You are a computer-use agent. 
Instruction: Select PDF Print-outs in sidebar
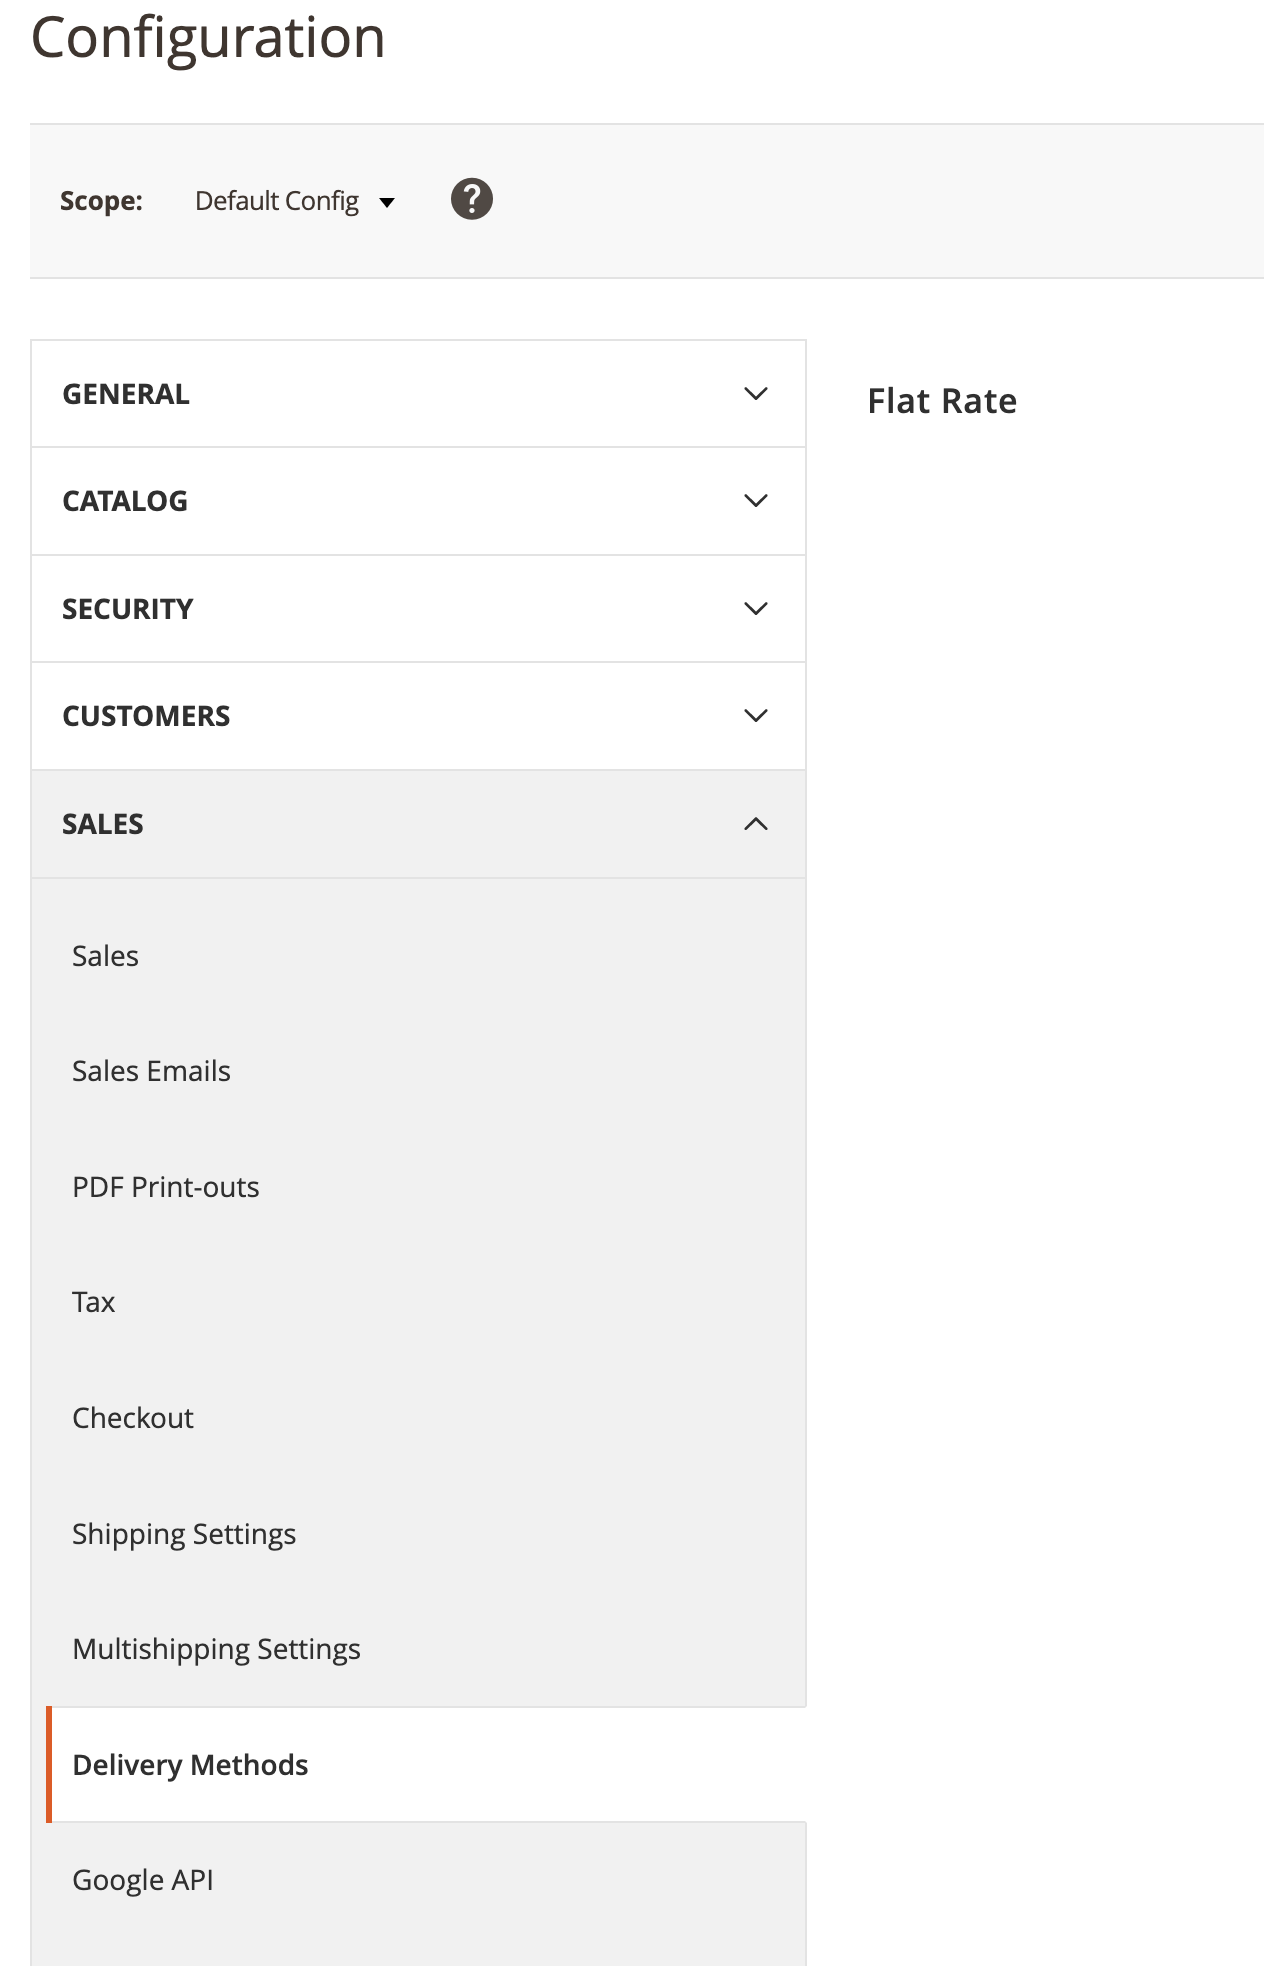[x=166, y=1187]
